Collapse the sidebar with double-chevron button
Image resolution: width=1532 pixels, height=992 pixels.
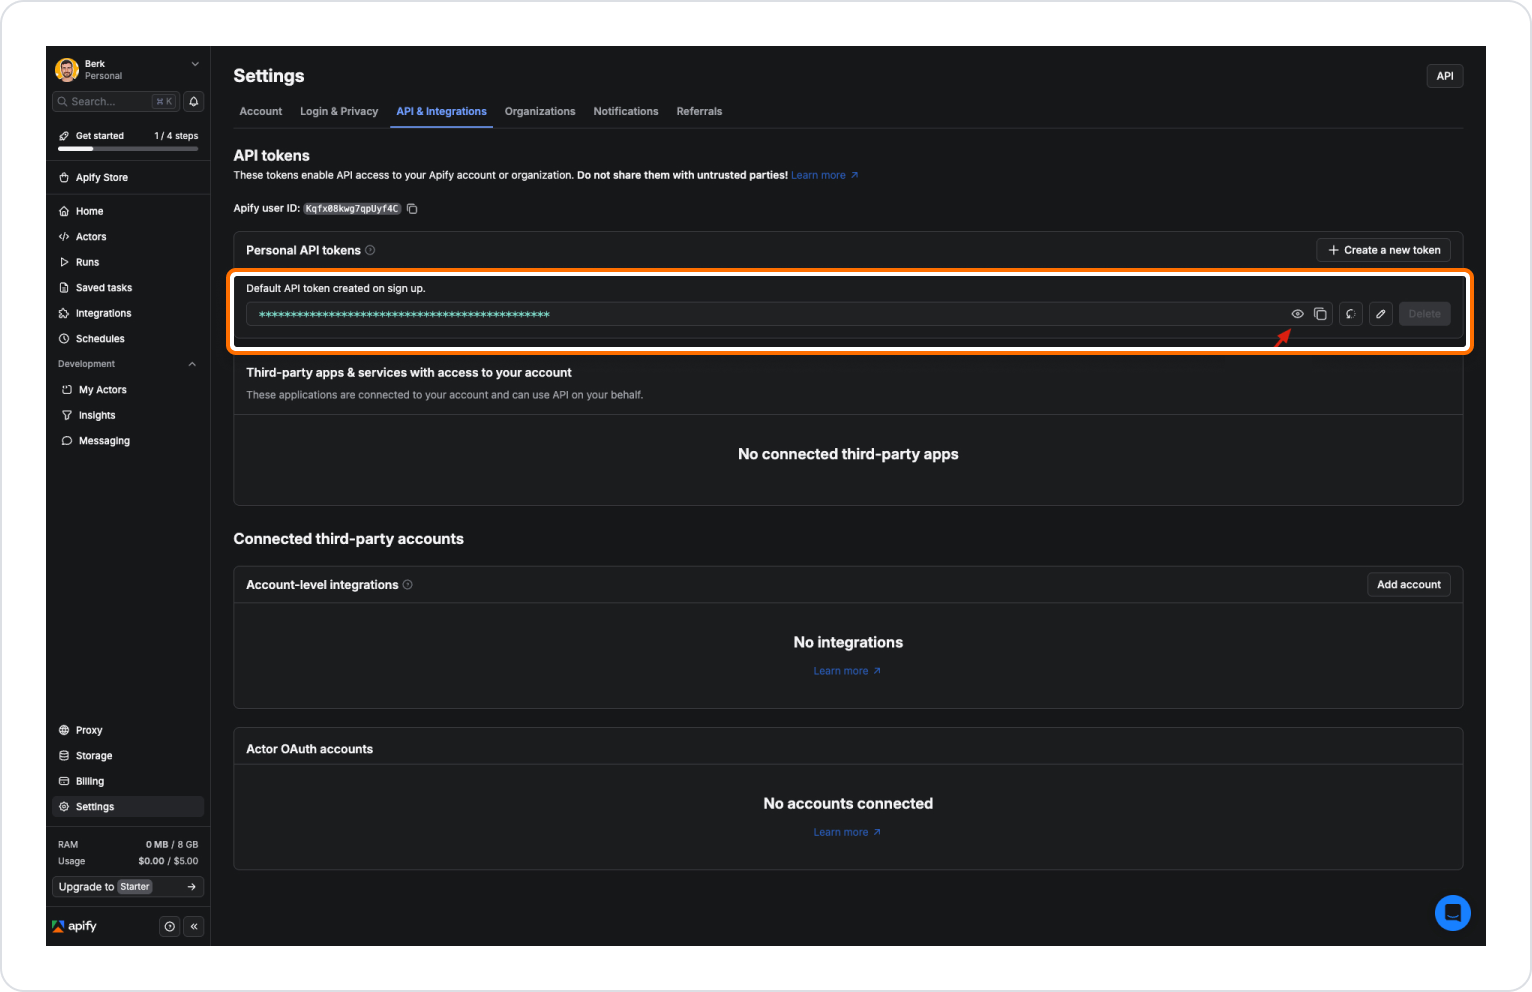194,927
